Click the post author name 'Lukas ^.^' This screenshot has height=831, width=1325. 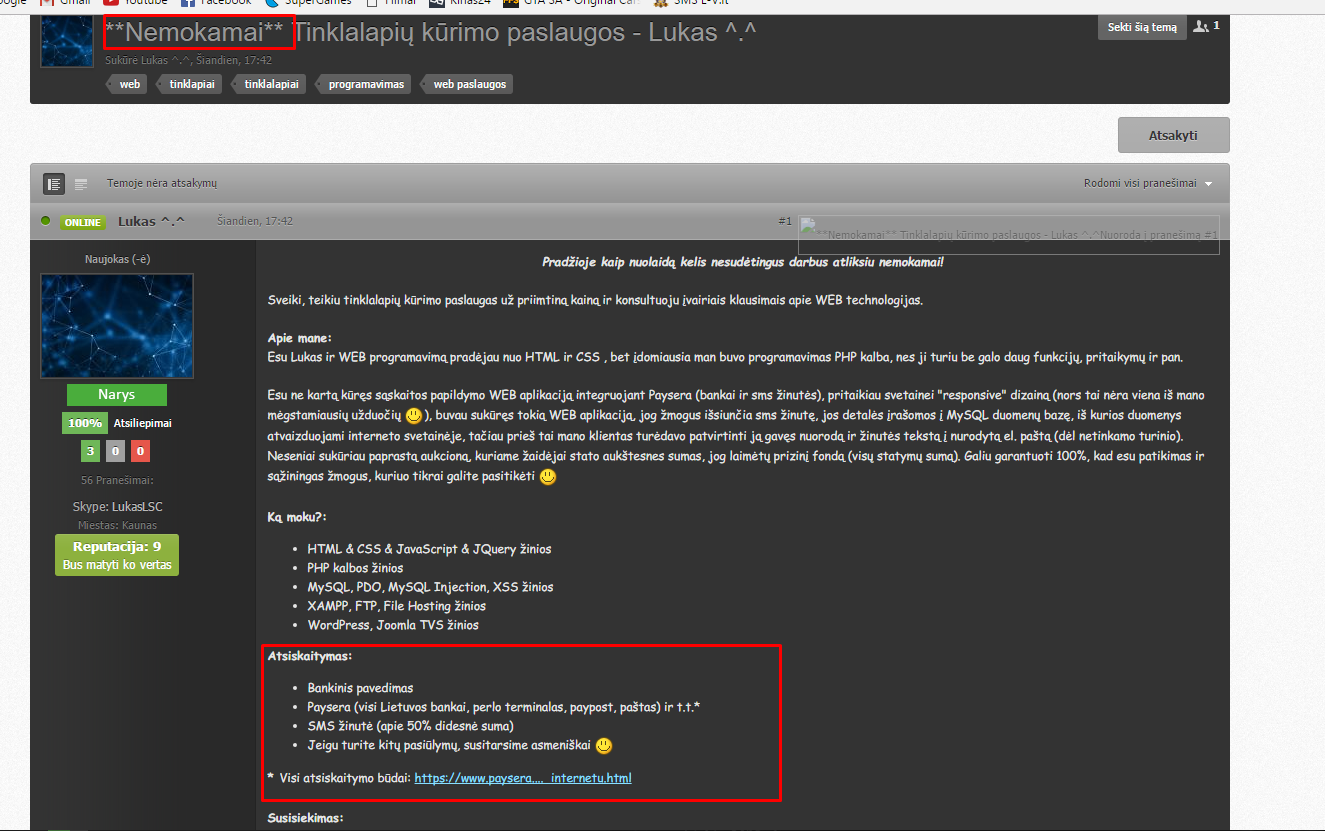tap(151, 221)
